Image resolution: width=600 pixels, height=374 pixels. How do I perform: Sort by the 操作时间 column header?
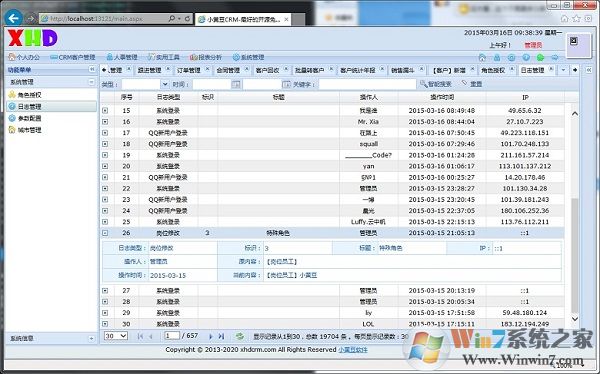[442, 97]
